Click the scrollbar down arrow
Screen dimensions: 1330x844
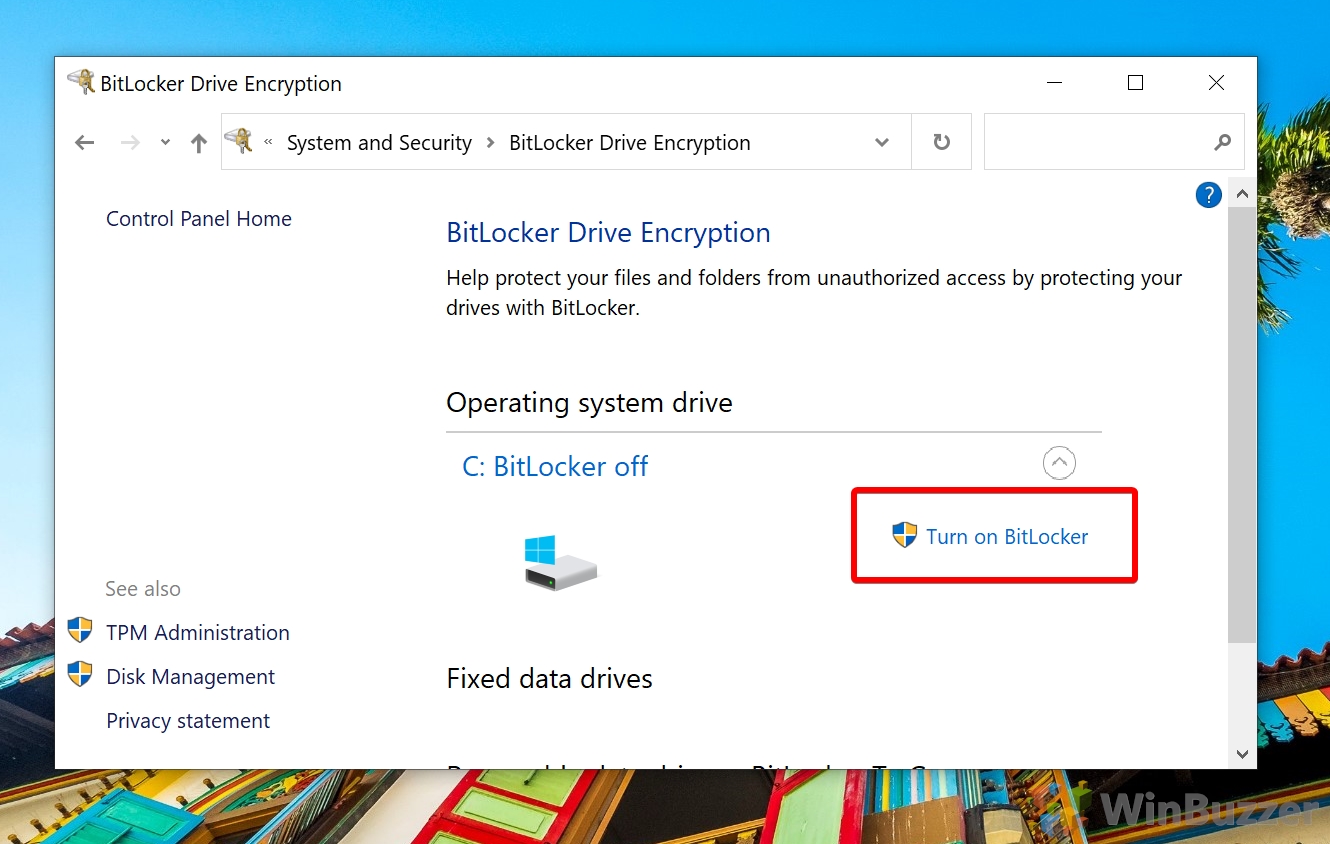pyautogui.click(x=1242, y=753)
